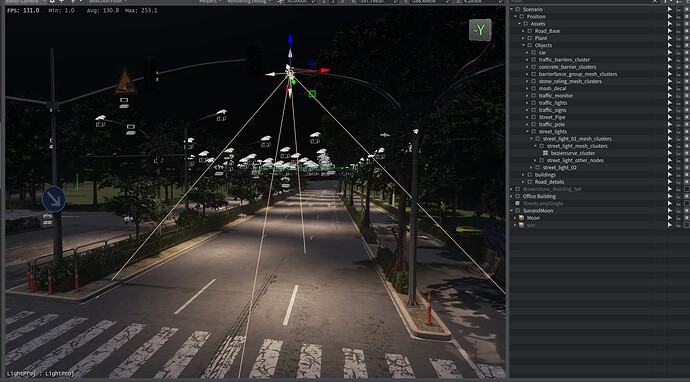Screen dimensions: 690x382
Task: Click the green plane handle on gizmo
Action: point(312,94)
